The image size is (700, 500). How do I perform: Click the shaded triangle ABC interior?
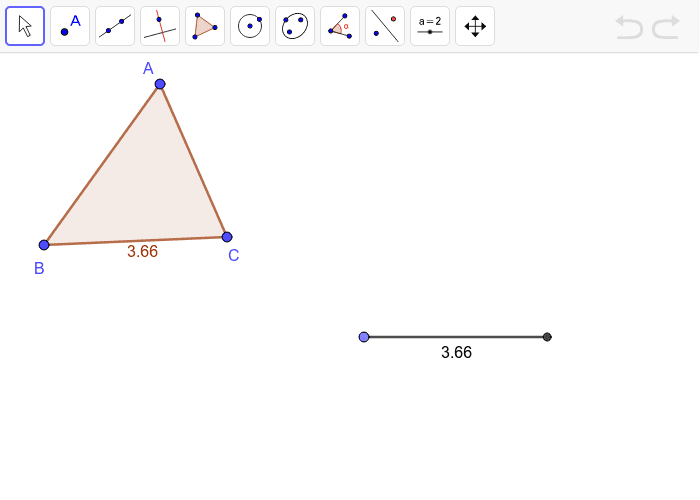click(144, 188)
